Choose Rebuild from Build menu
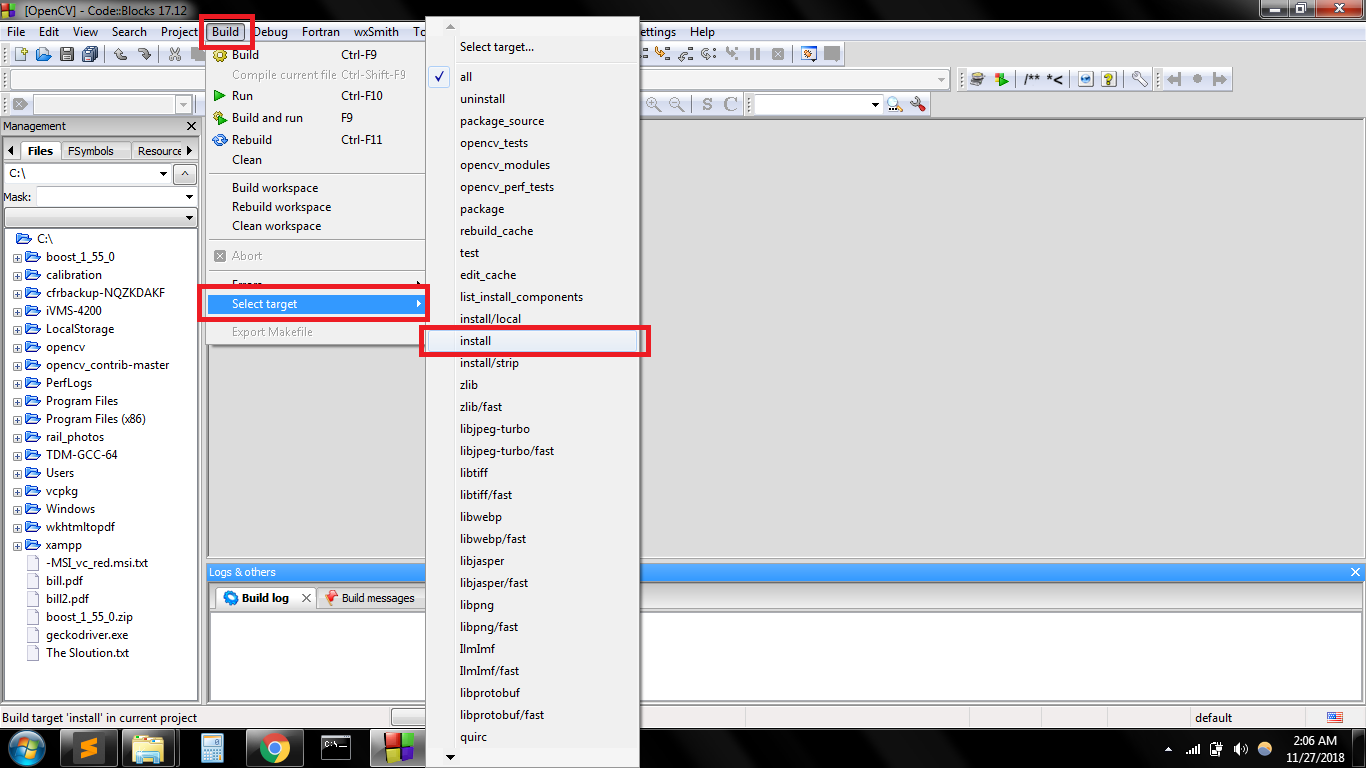Image resolution: width=1366 pixels, height=768 pixels. click(317, 140)
